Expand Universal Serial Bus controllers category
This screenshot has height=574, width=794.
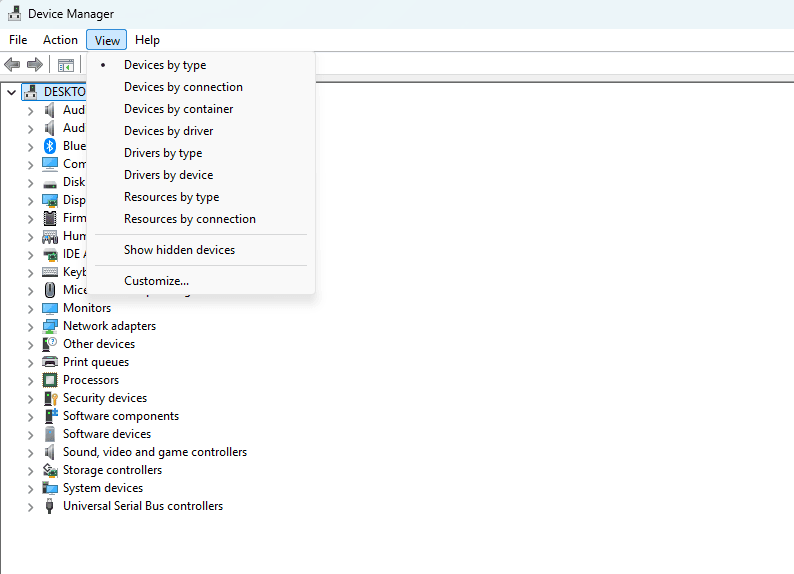[30, 507]
